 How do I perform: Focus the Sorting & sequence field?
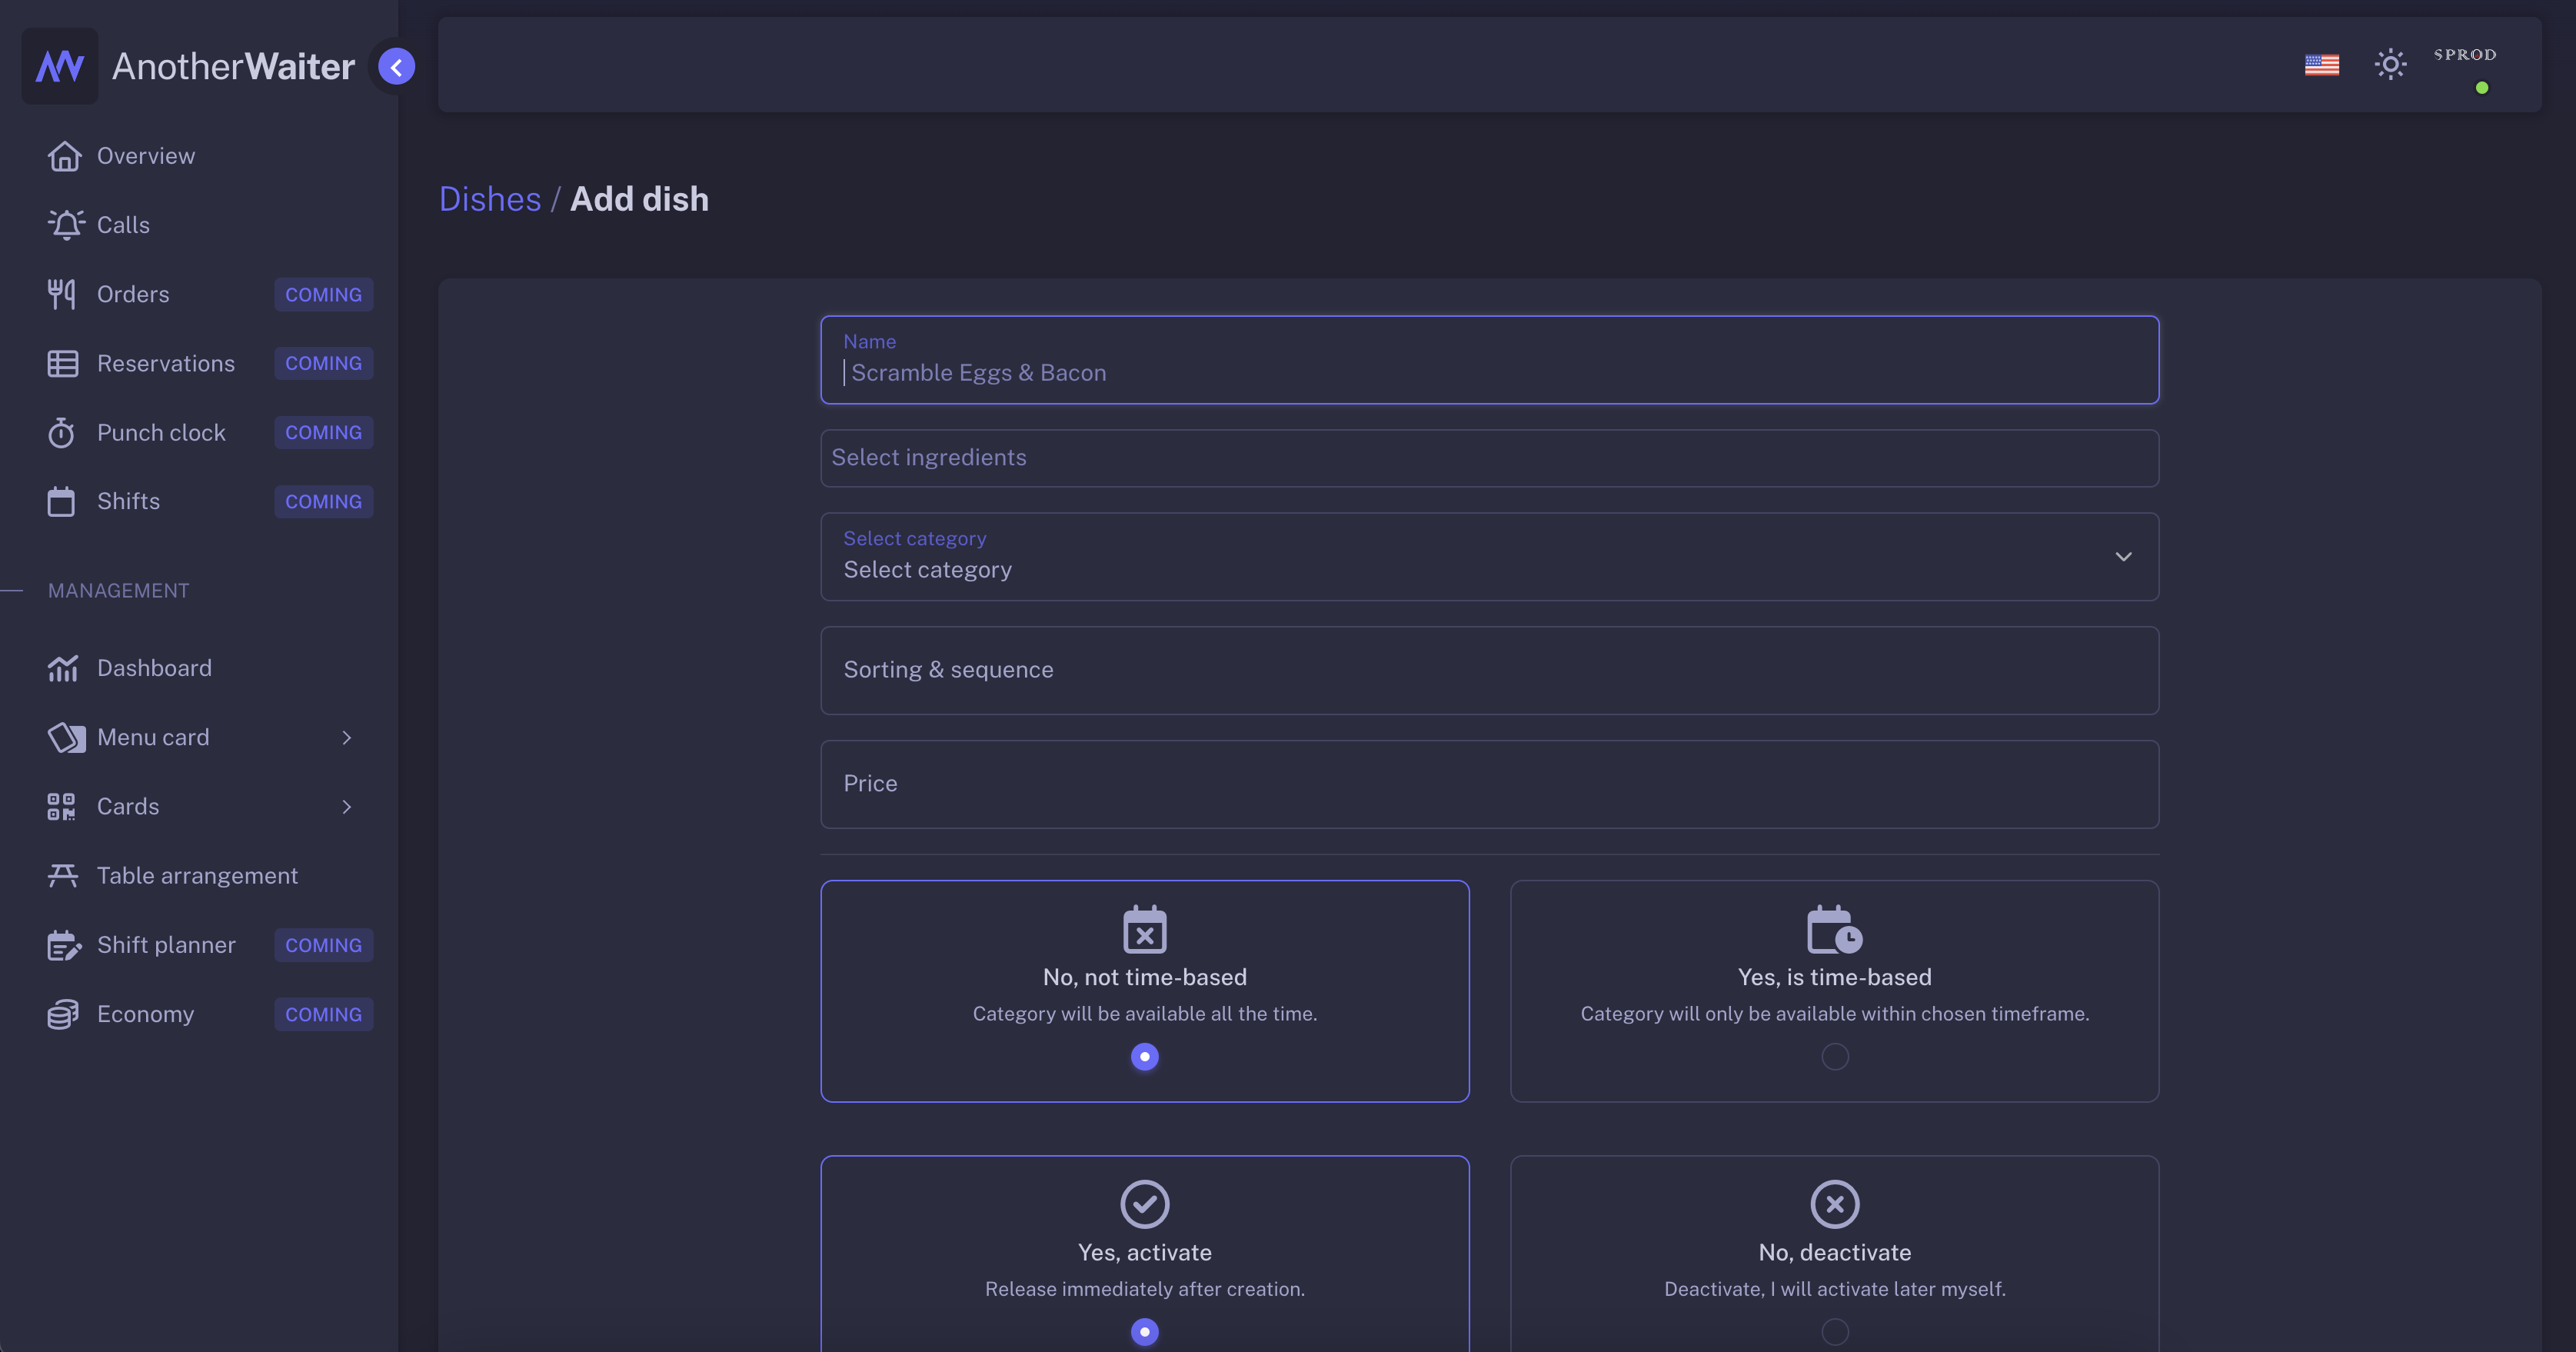coord(1490,671)
